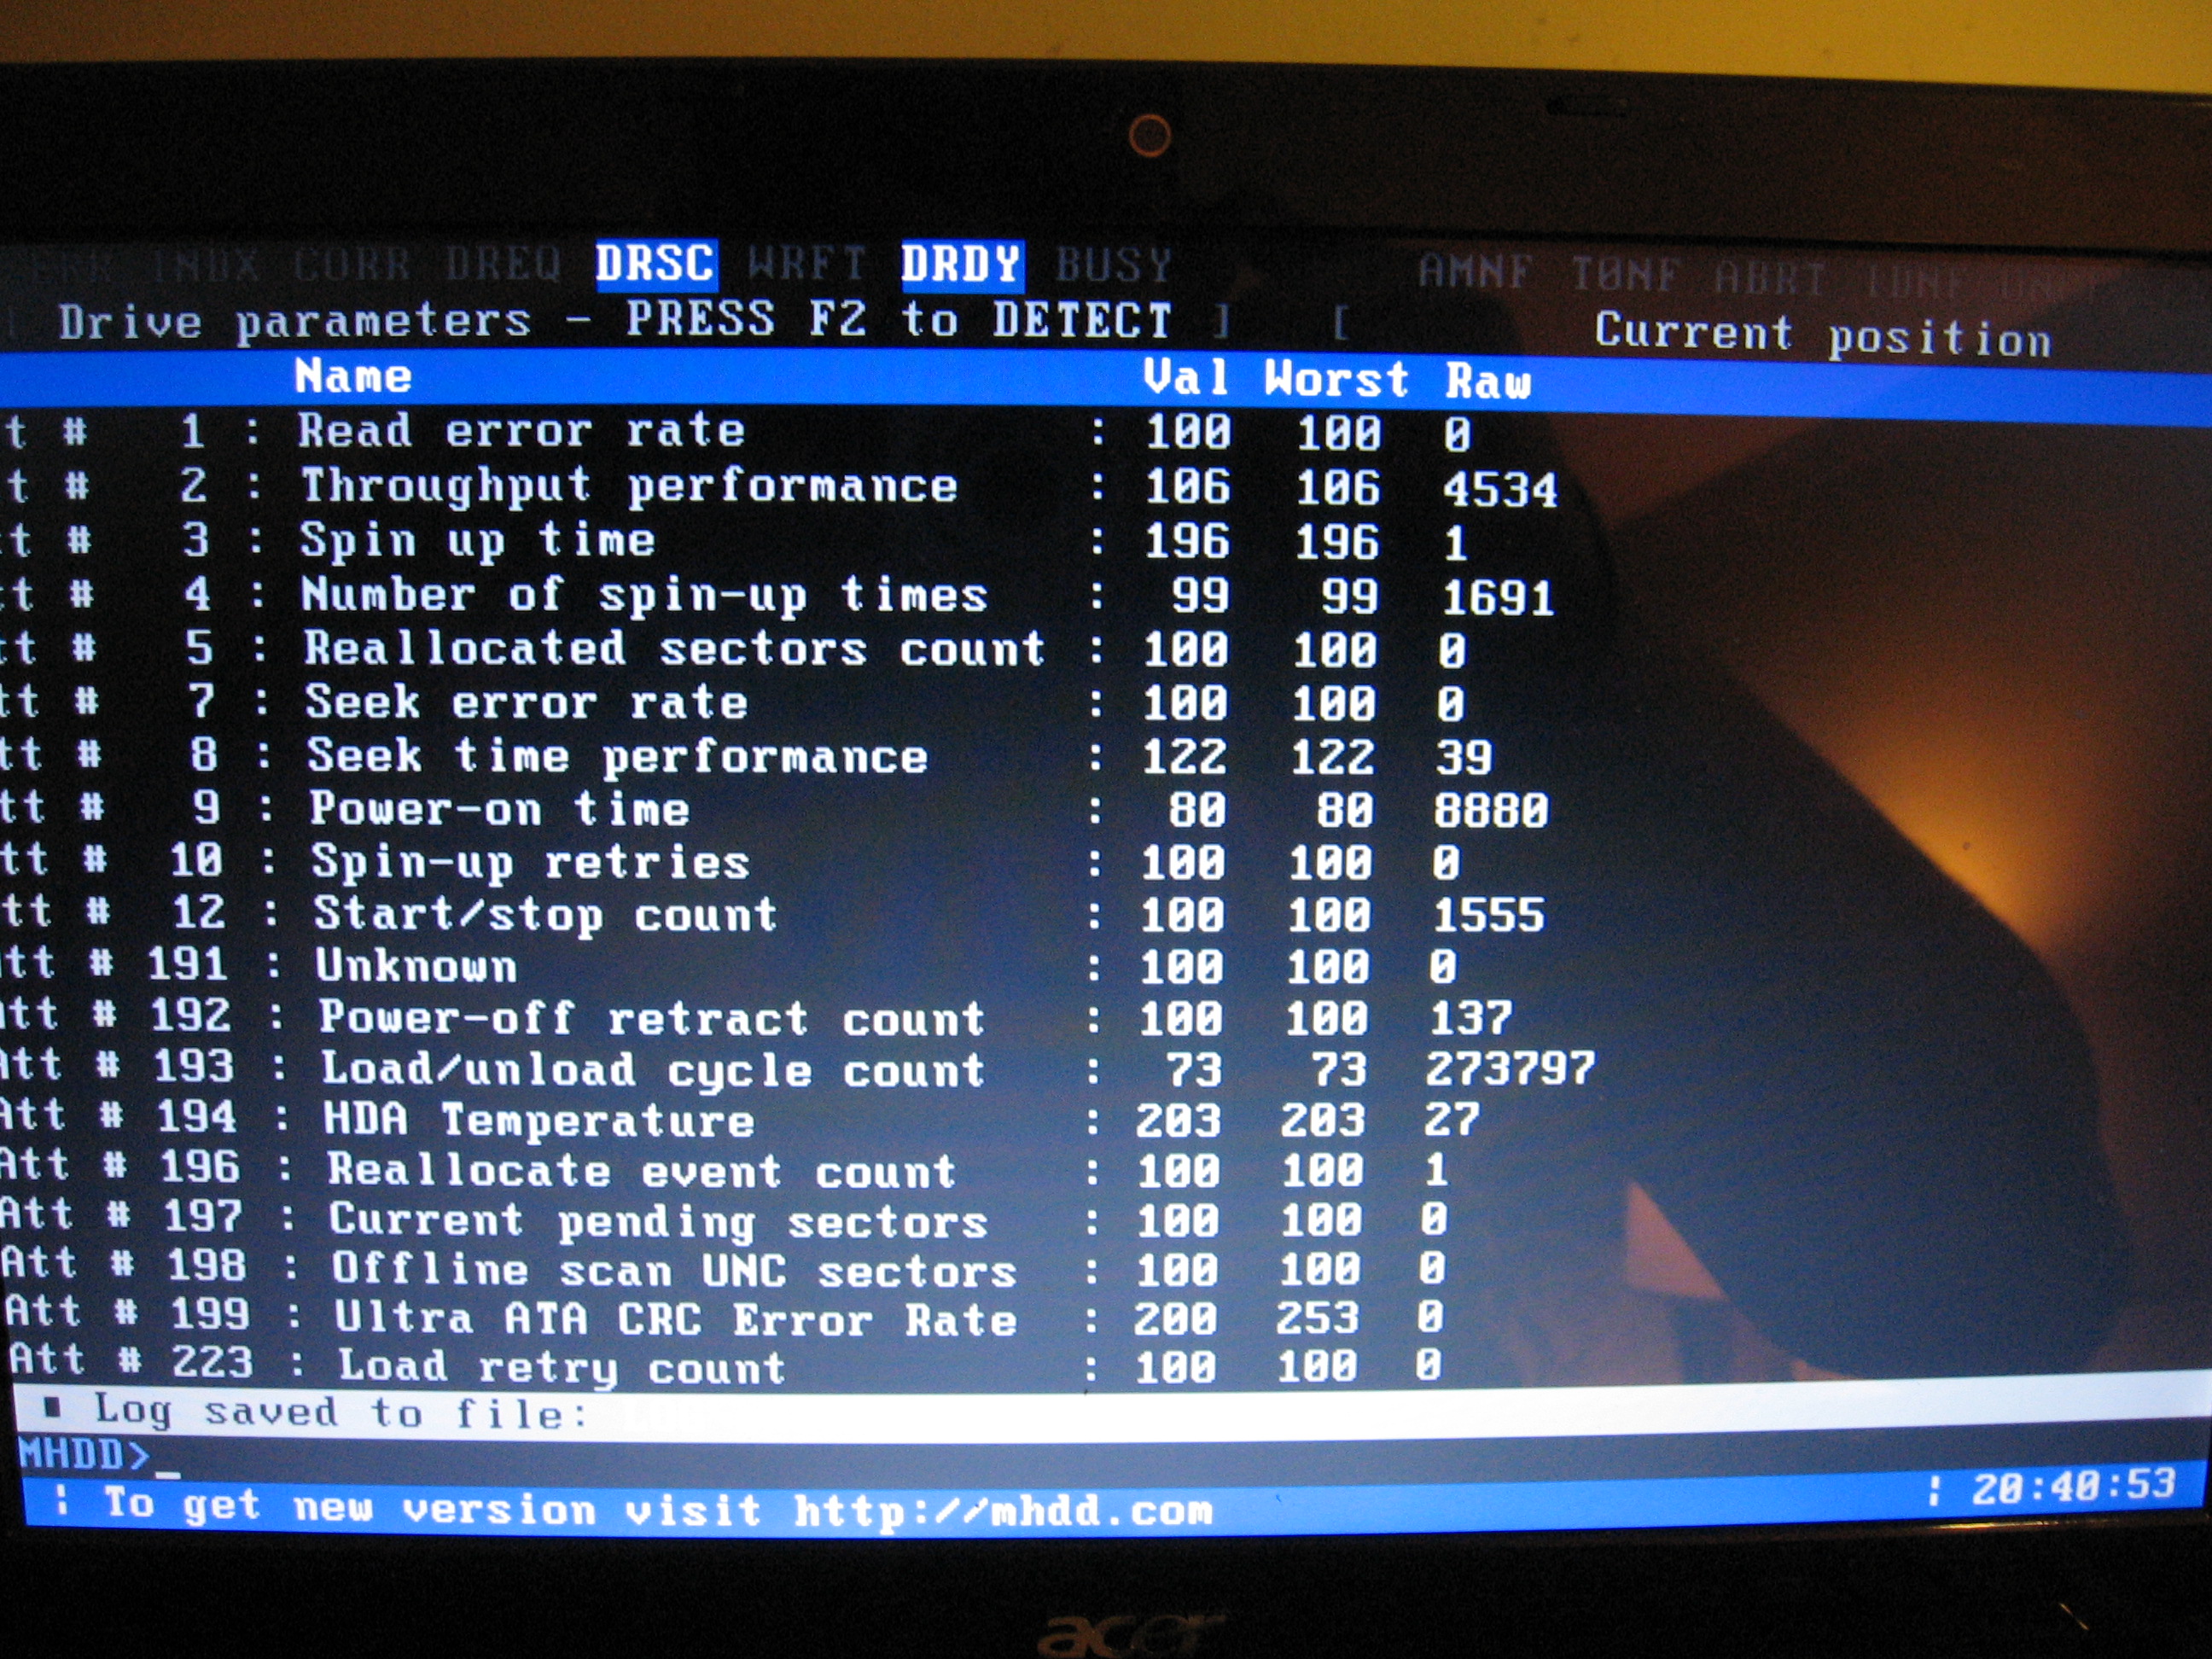Click the 'Raw' column header

click(1488, 382)
